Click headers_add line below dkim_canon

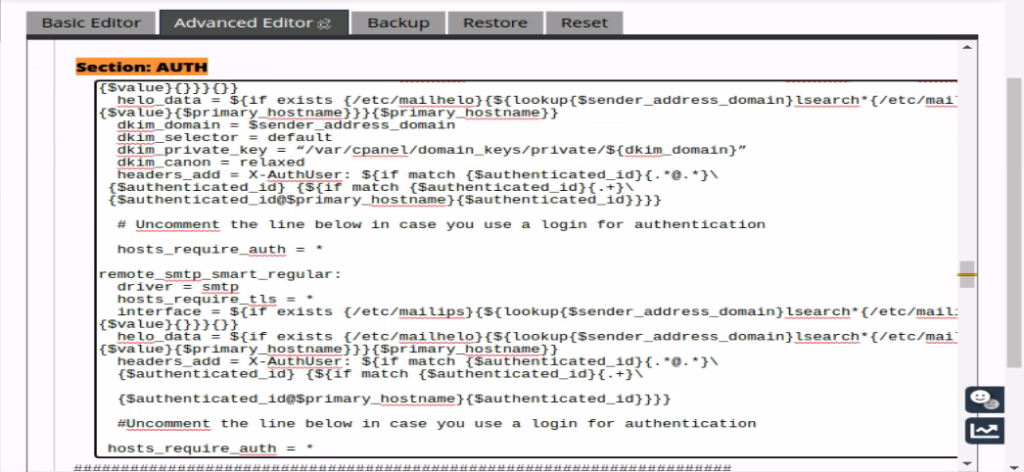(x=418, y=174)
